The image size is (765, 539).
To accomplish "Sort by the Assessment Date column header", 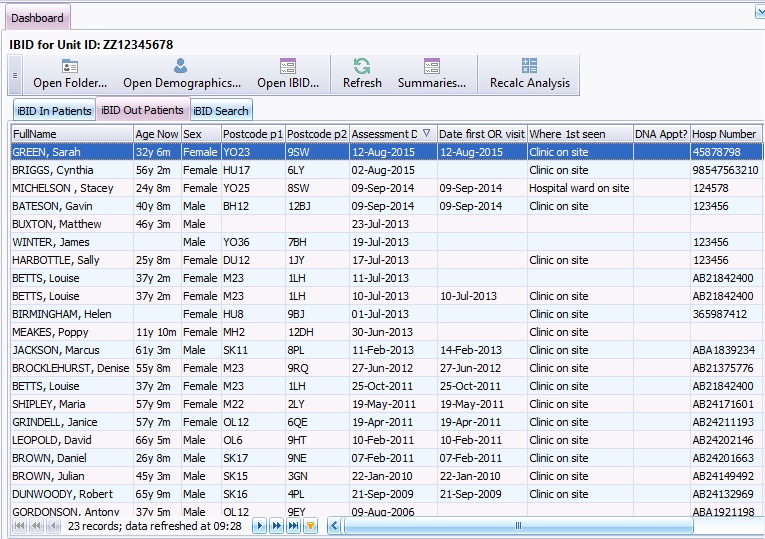I will point(385,134).
